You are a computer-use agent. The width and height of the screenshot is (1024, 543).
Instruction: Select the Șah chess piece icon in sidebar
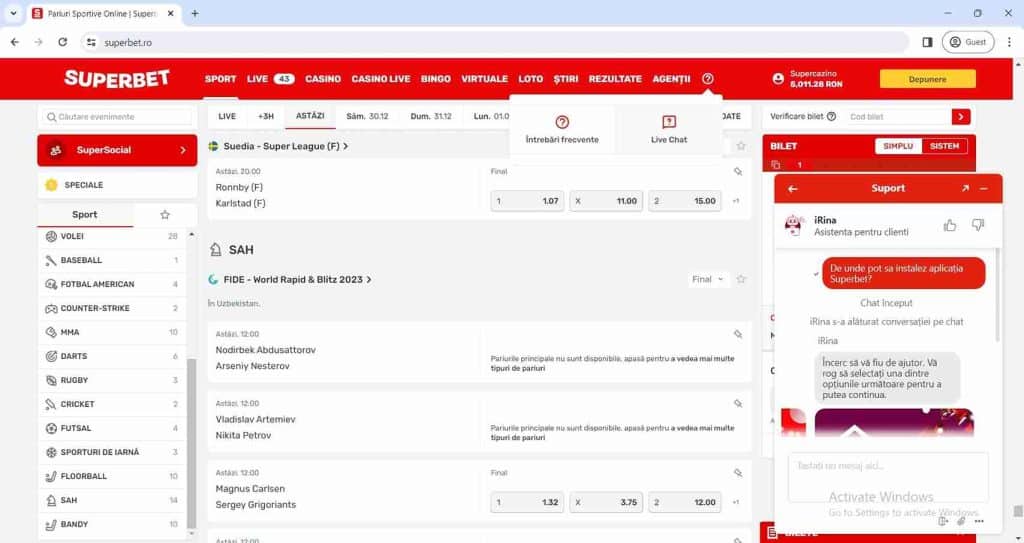51,501
